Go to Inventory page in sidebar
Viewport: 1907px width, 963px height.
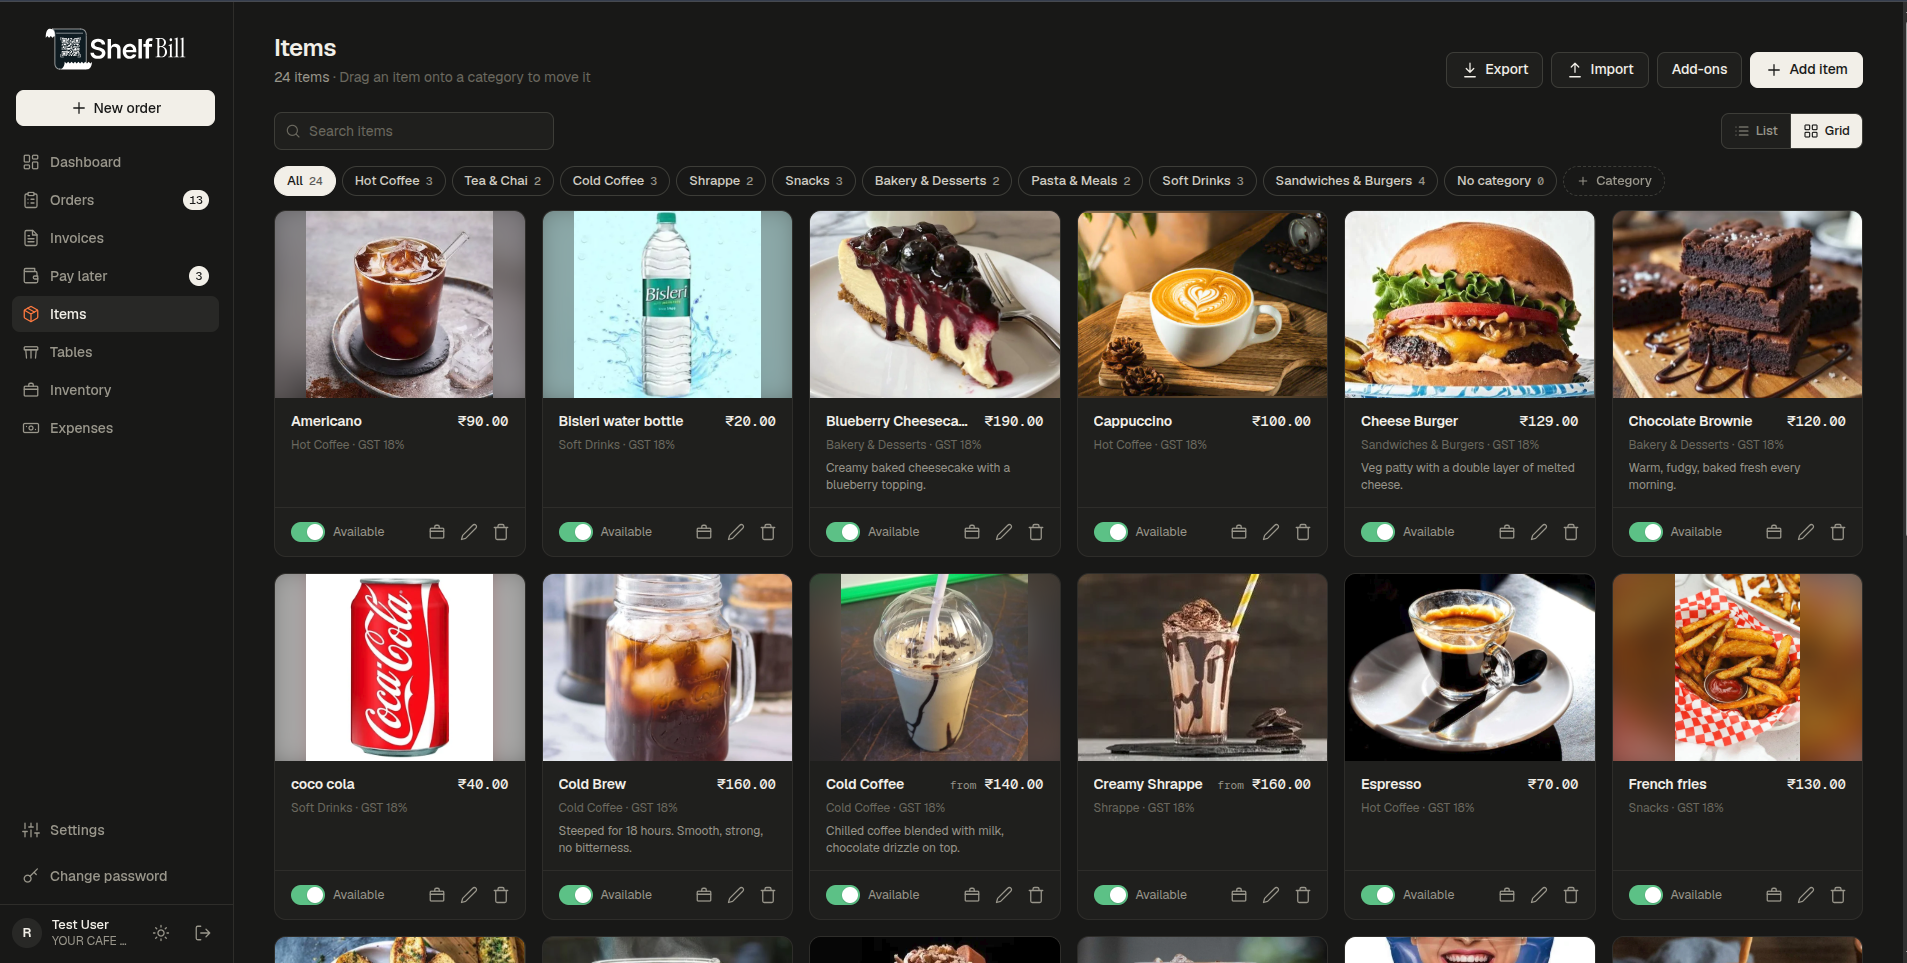[116, 390]
